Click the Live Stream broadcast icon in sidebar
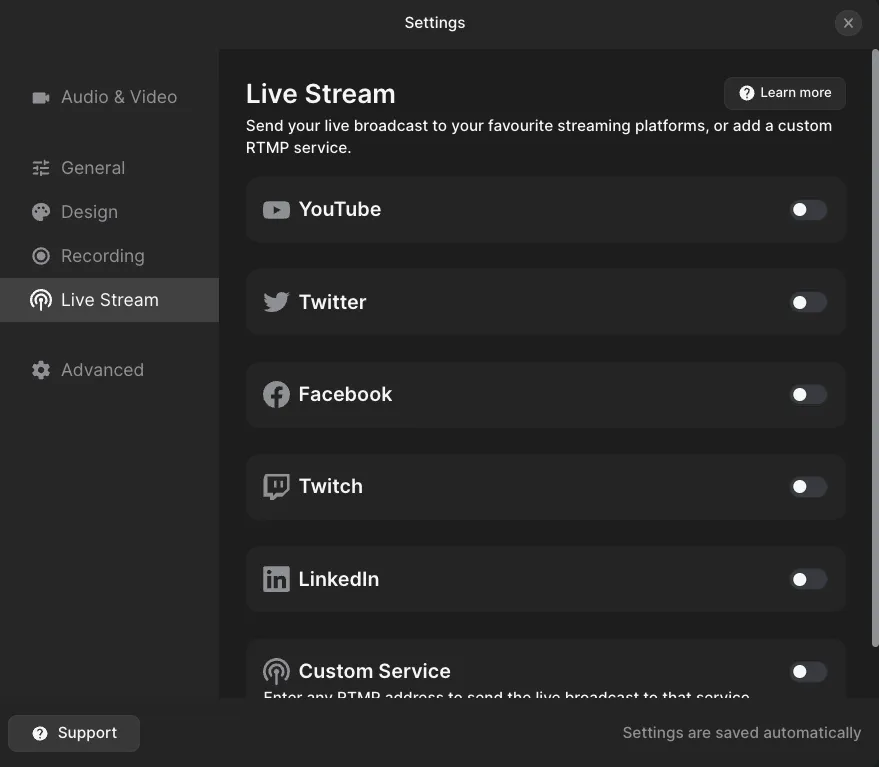 (41, 300)
